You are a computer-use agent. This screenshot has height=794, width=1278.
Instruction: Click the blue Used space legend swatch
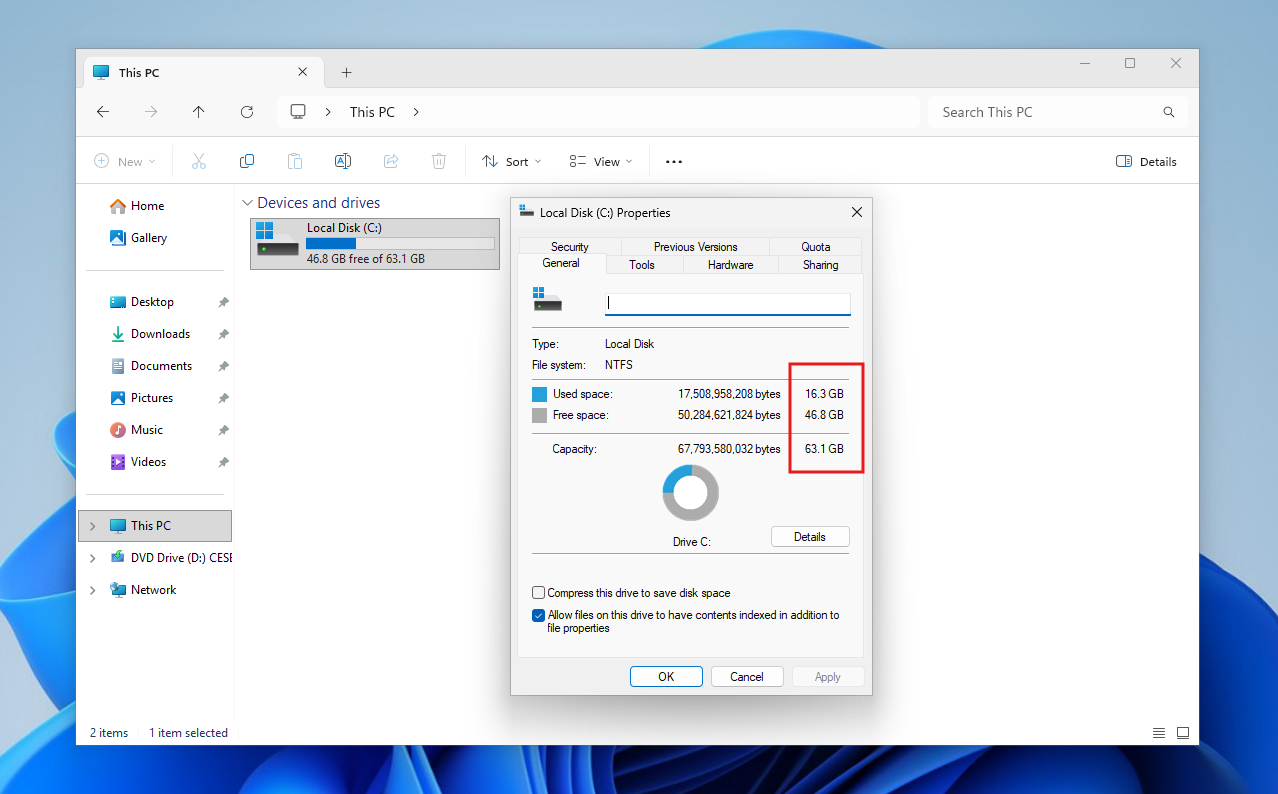pyautogui.click(x=538, y=394)
